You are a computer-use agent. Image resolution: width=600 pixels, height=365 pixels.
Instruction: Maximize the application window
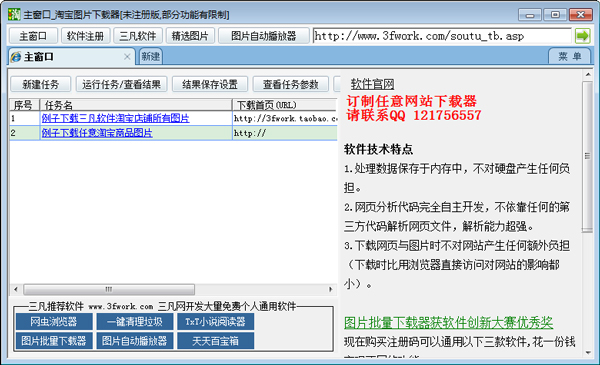555,15
